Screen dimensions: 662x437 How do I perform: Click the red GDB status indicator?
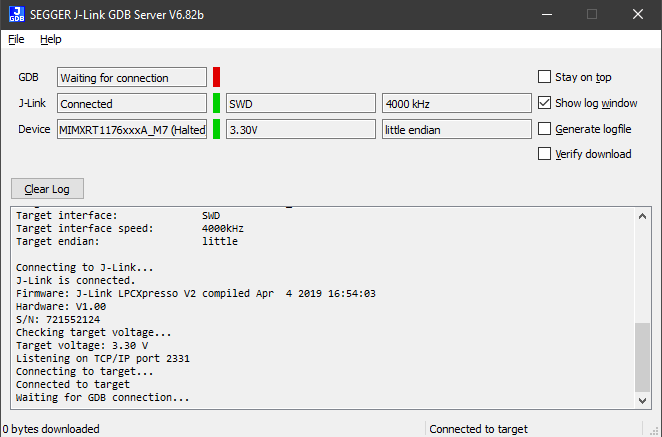216,77
